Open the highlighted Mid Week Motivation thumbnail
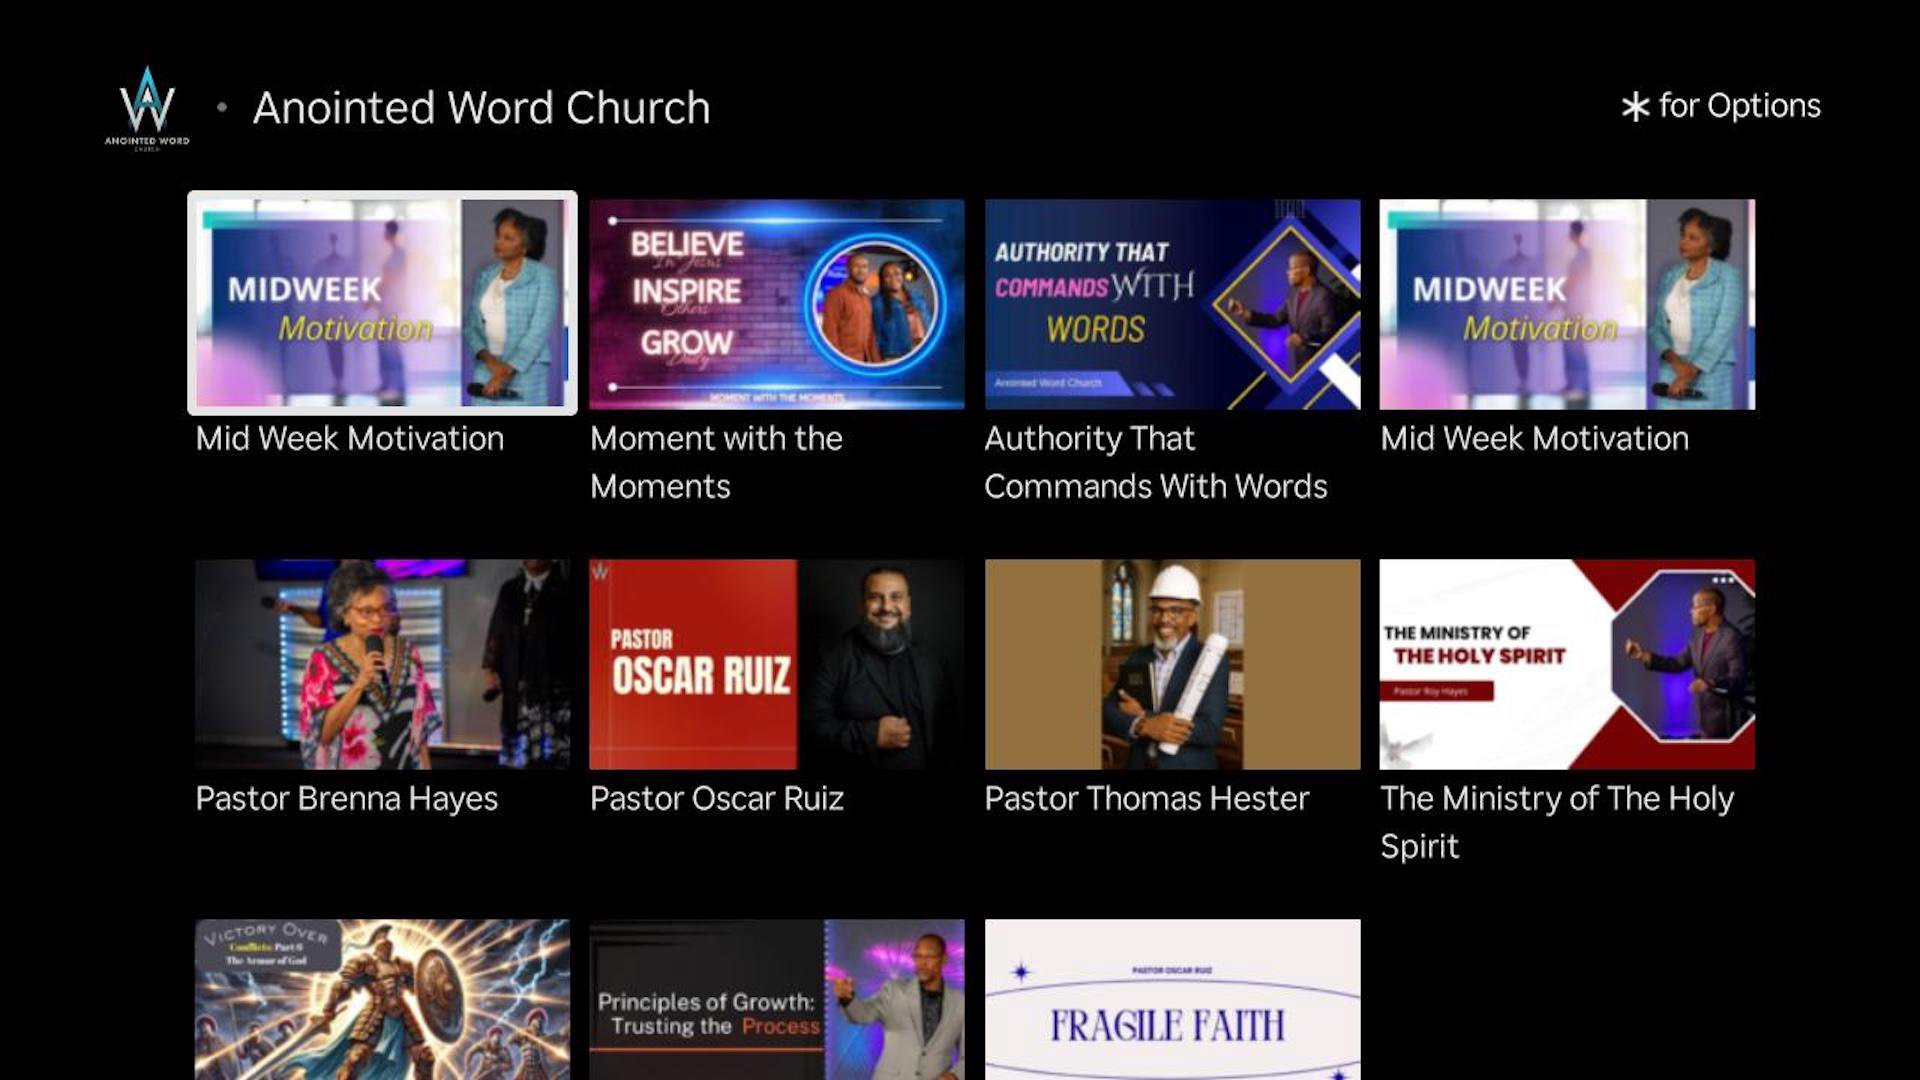Screen dimensions: 1920x1080 (382, 303)
